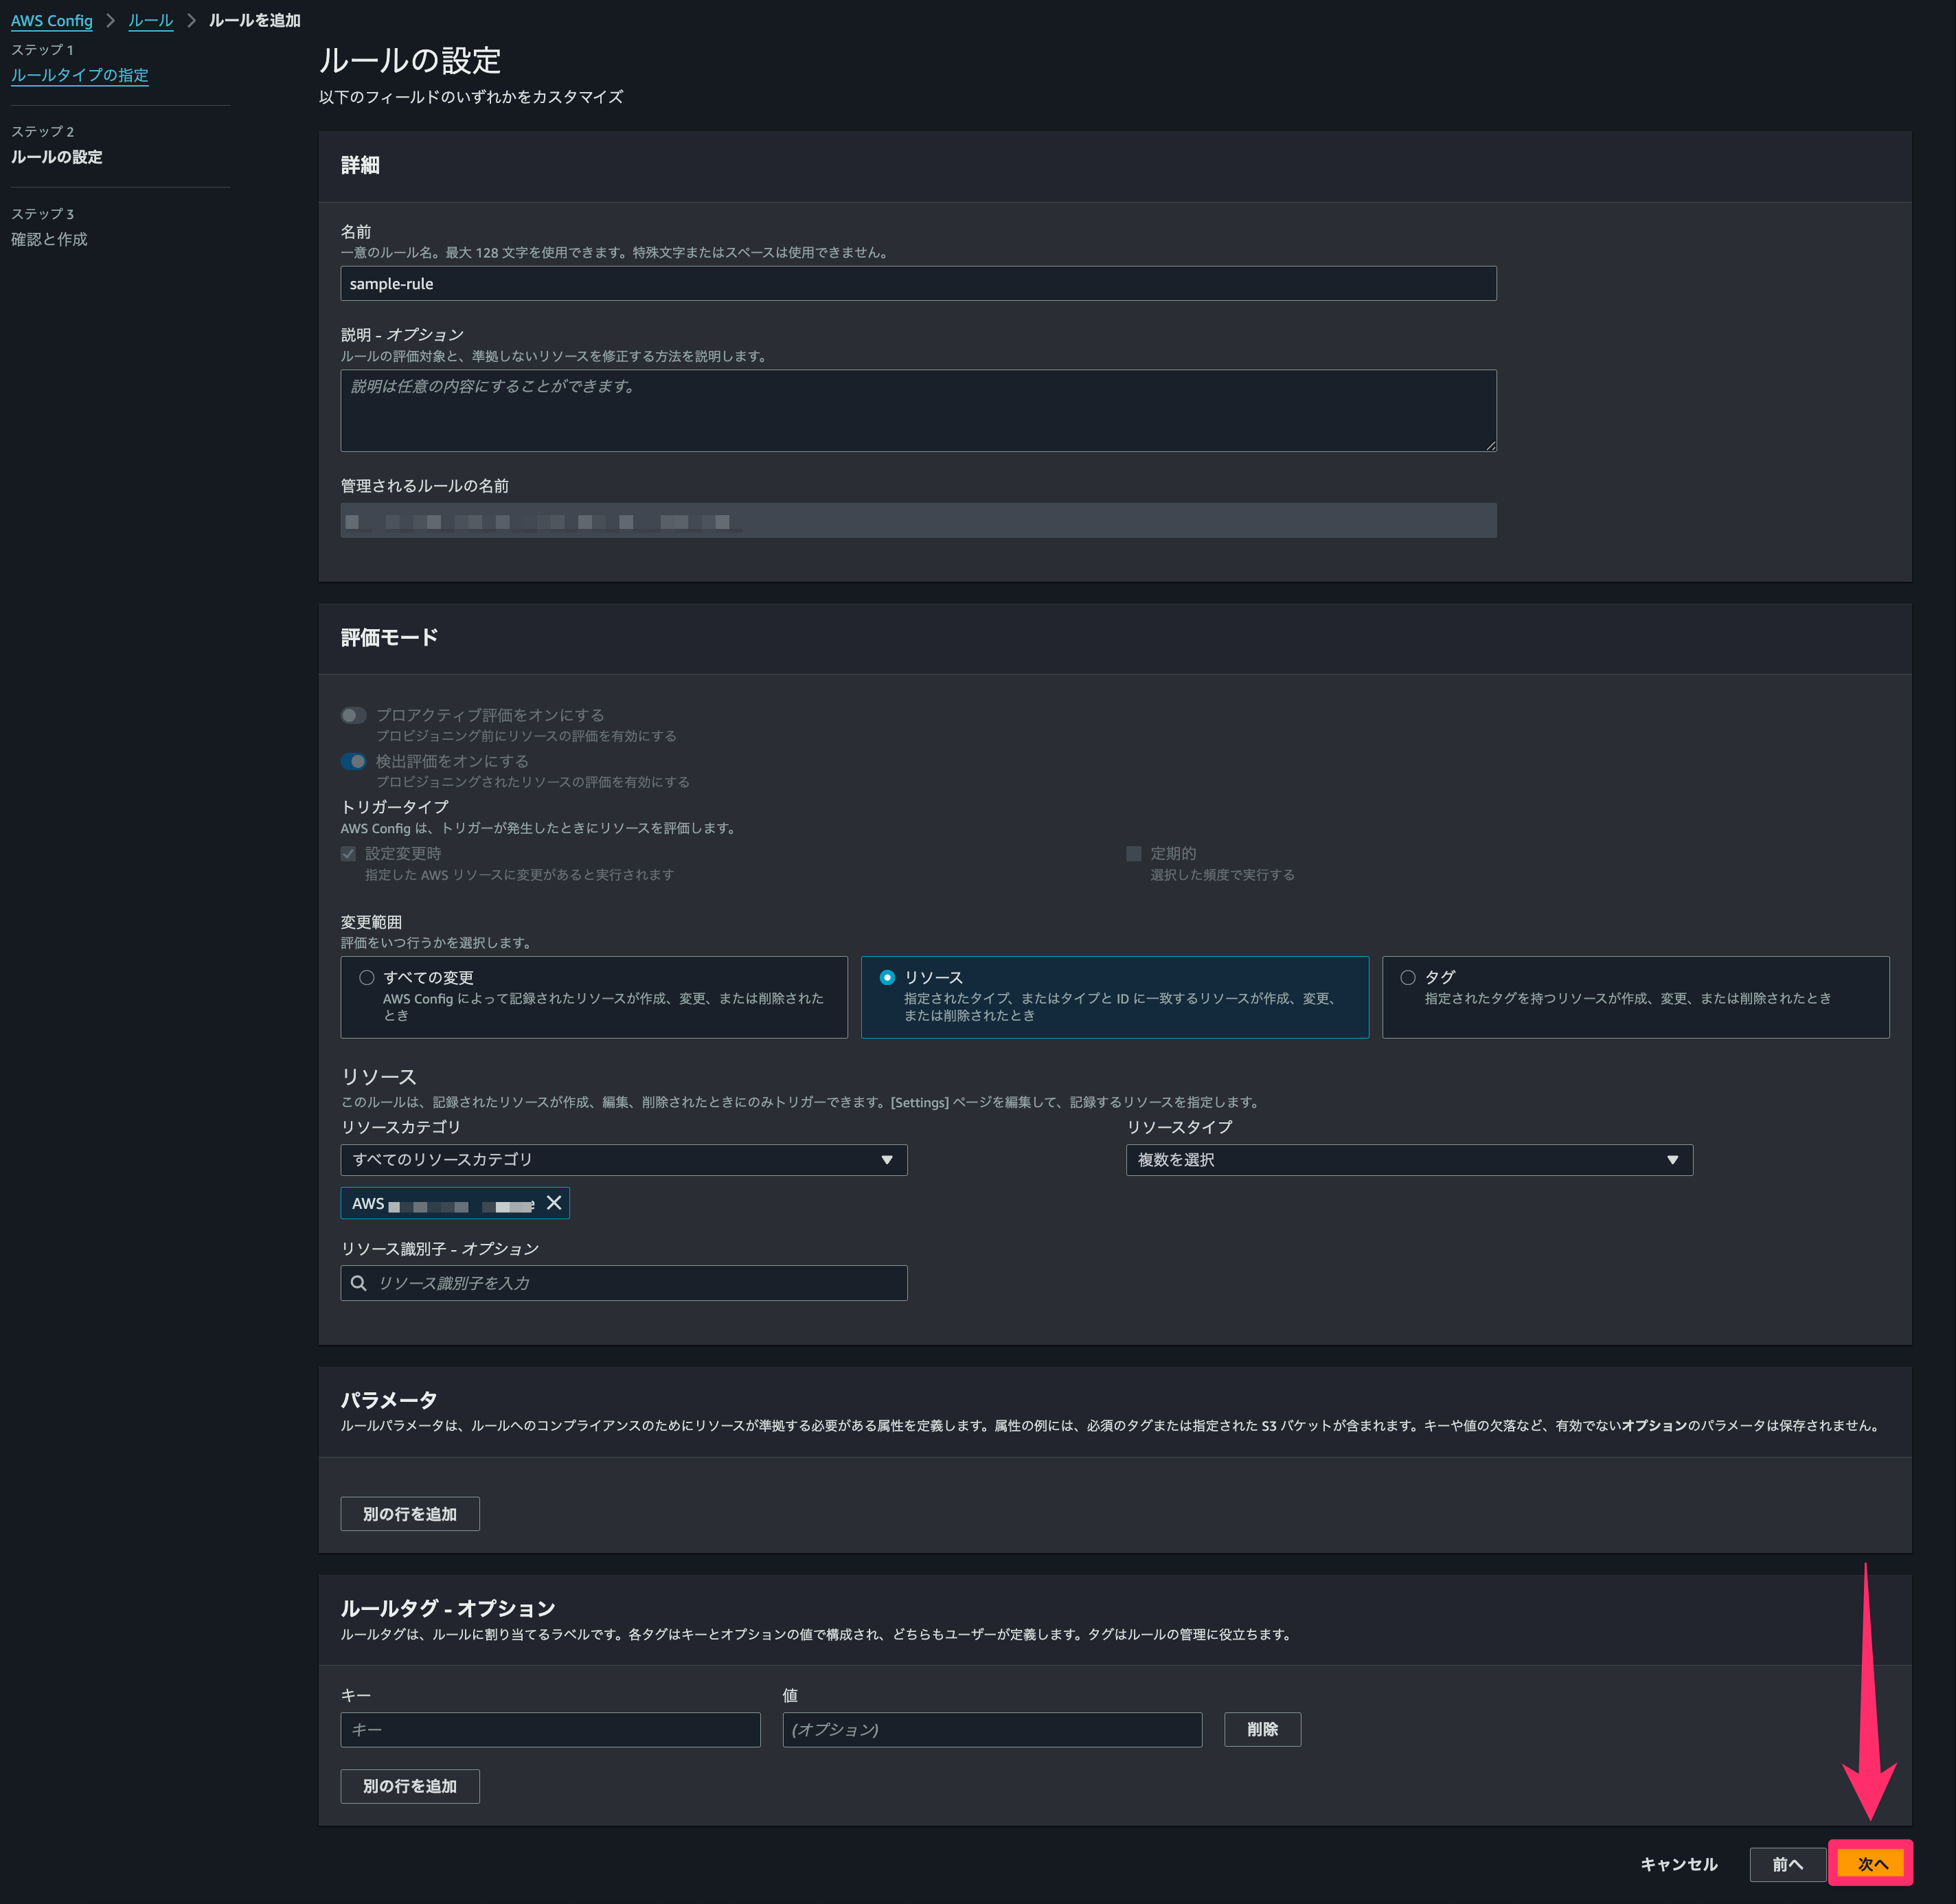Select the タグ change scope option
The image size is (1956, 1904).
(x=1407, y=977)
